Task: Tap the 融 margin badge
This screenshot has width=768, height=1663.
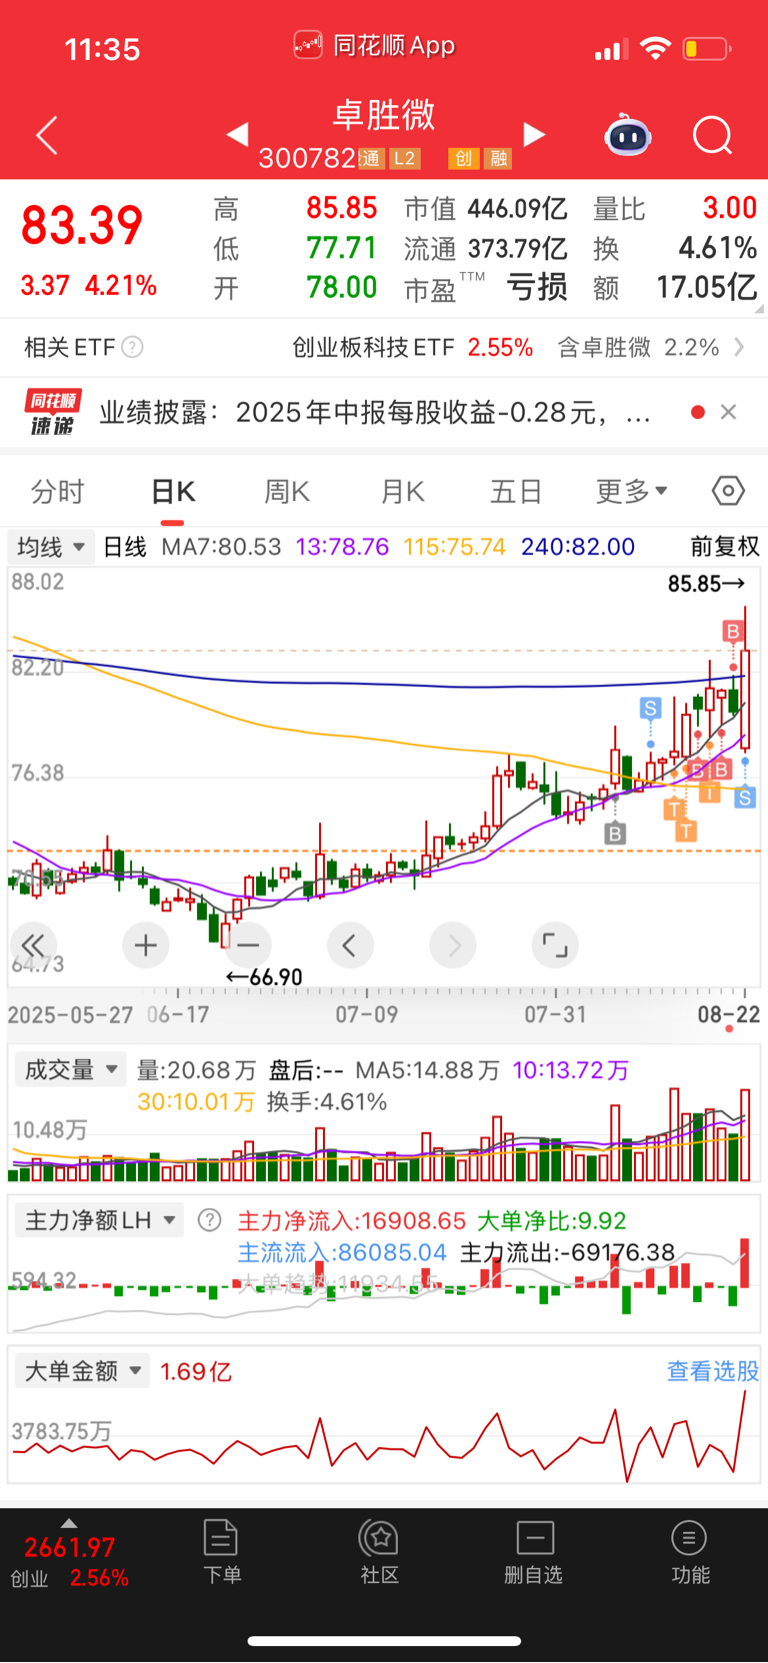Action: (x=498, y=158)
